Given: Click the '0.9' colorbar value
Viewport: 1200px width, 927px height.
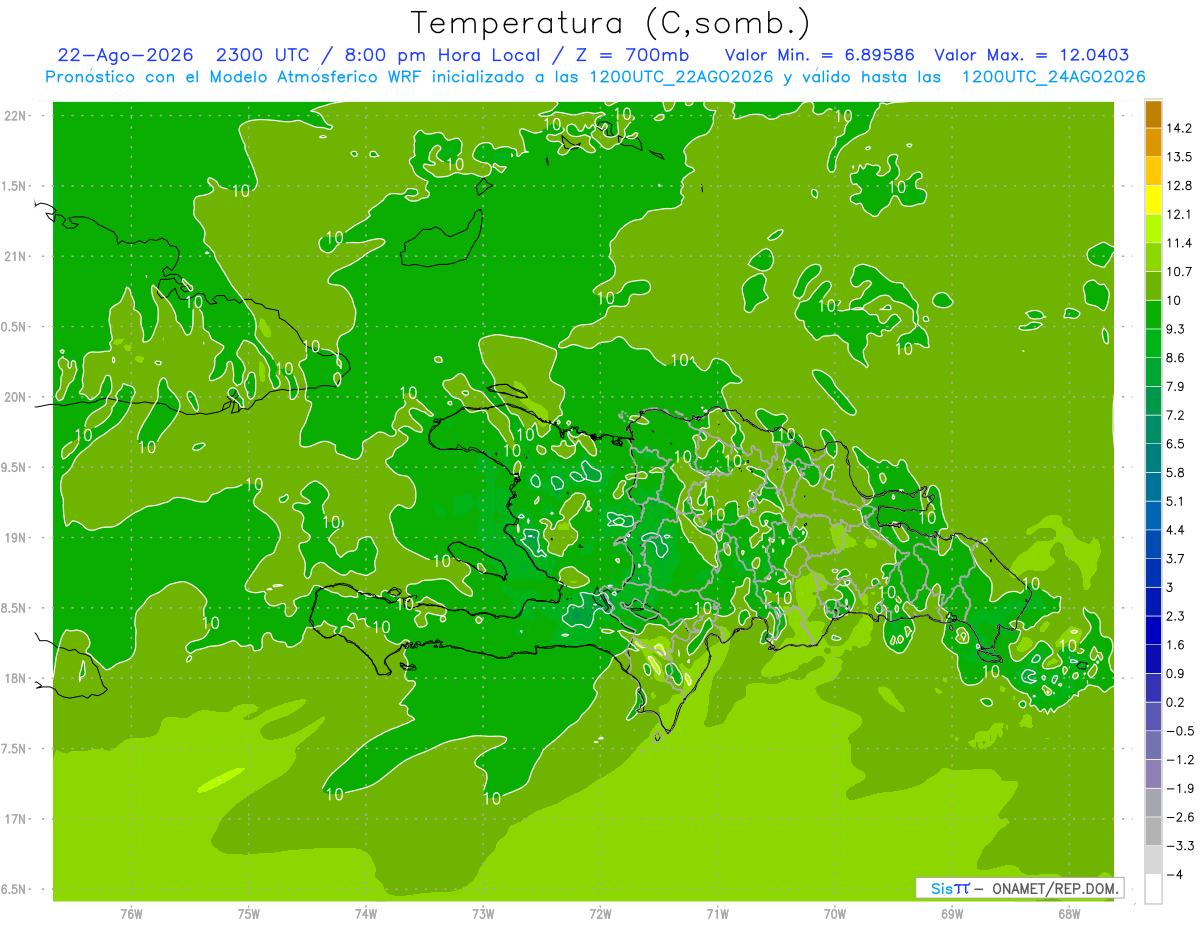Looking at the screenshot, I should coord(1175,674).
